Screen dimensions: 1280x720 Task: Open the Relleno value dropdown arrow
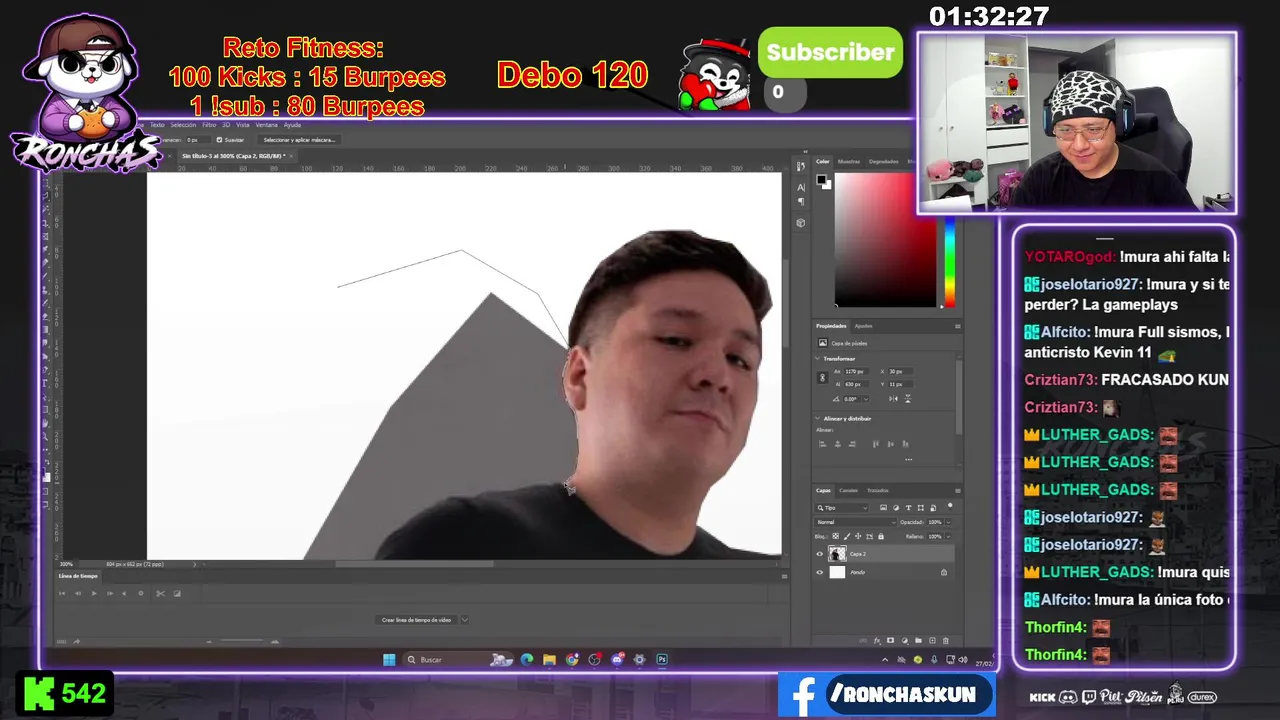click(949, 537)
